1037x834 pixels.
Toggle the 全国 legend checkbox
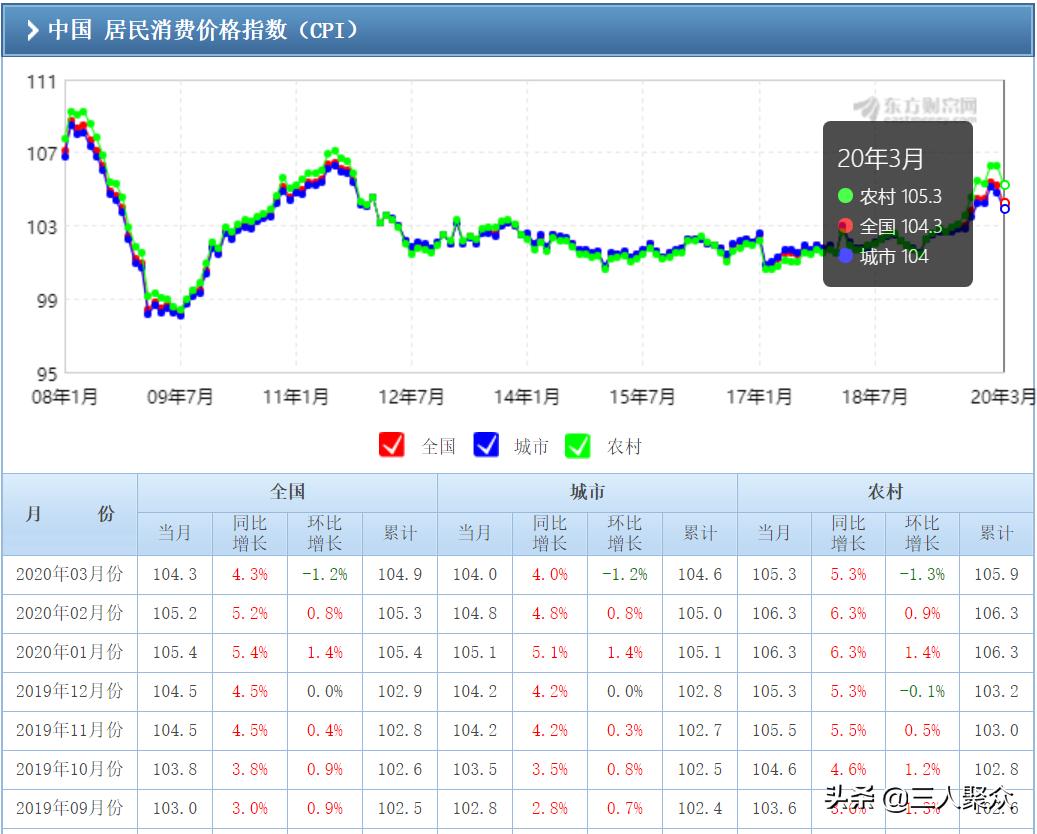(390, 446)
